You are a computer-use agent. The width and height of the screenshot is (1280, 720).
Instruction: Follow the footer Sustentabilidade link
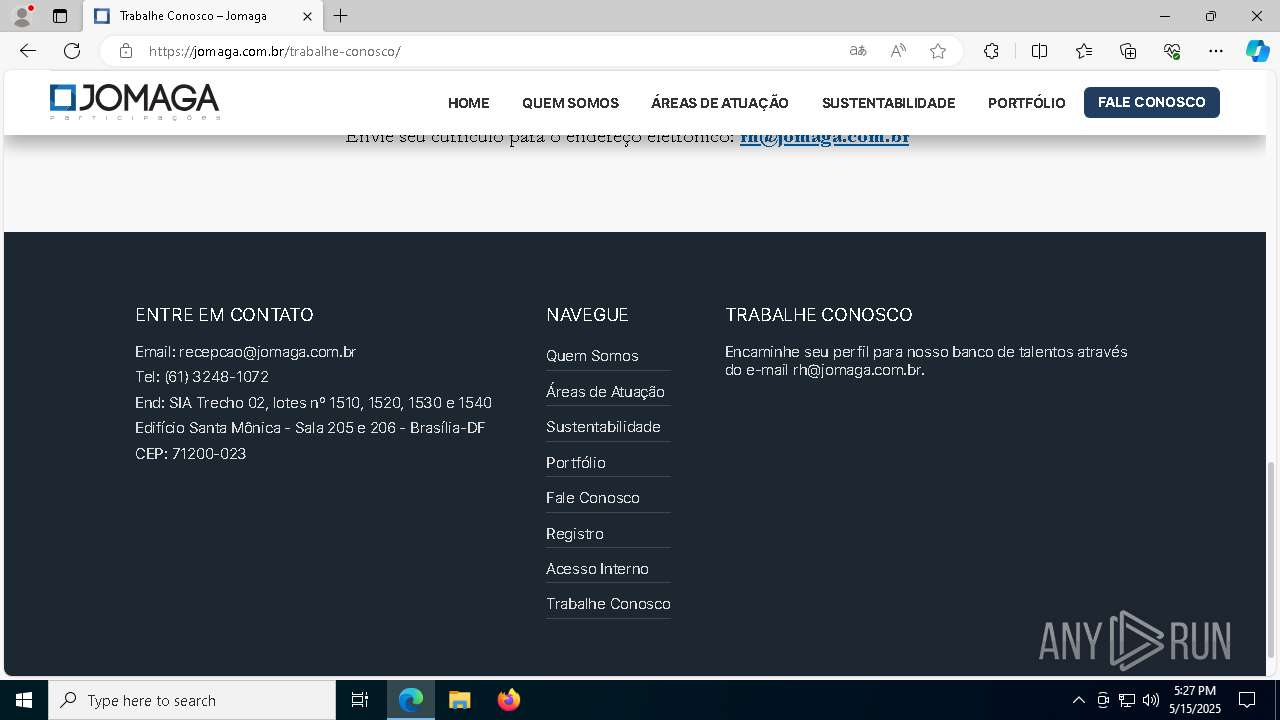[603, 427]
